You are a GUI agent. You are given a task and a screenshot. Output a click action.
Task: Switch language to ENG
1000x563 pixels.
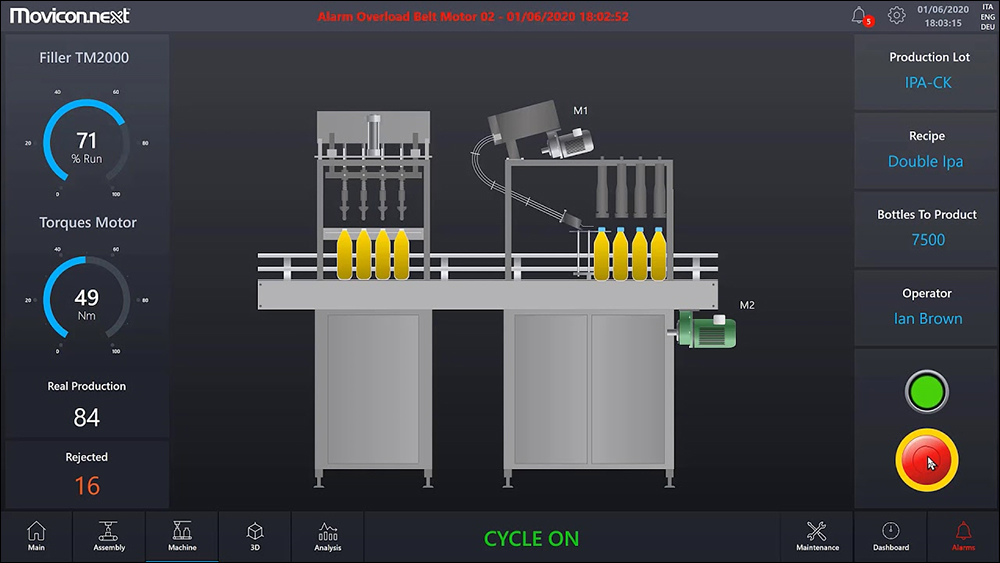pos(987,17)
